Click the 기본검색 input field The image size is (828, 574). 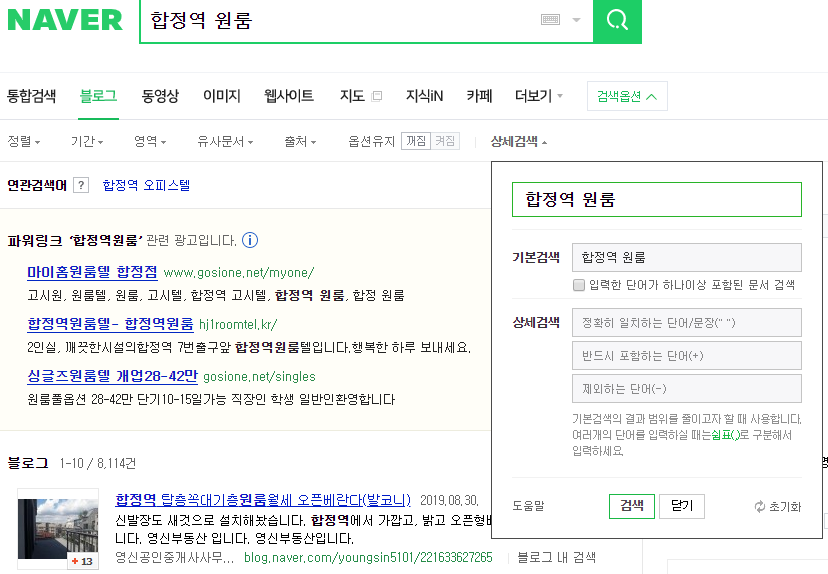(687, 257)
